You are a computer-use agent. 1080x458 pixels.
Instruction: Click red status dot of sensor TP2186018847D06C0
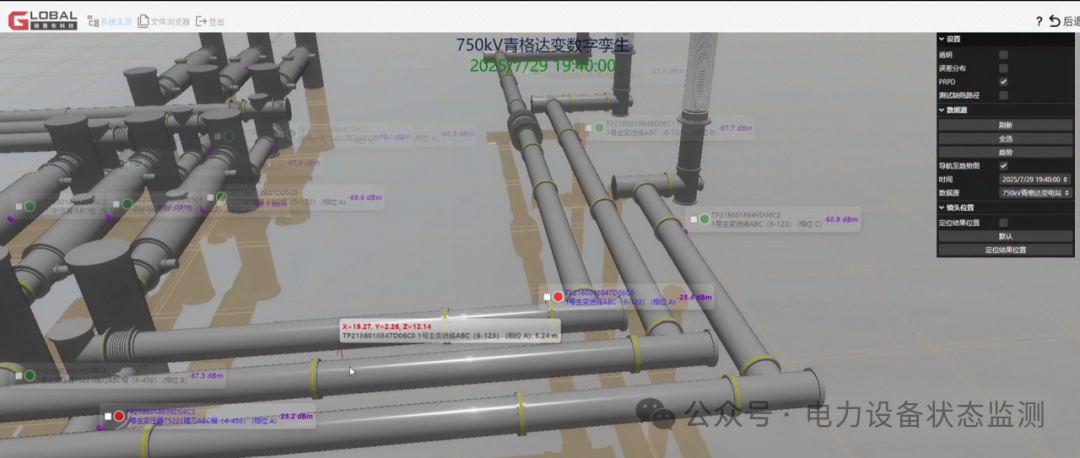(558, 297)
